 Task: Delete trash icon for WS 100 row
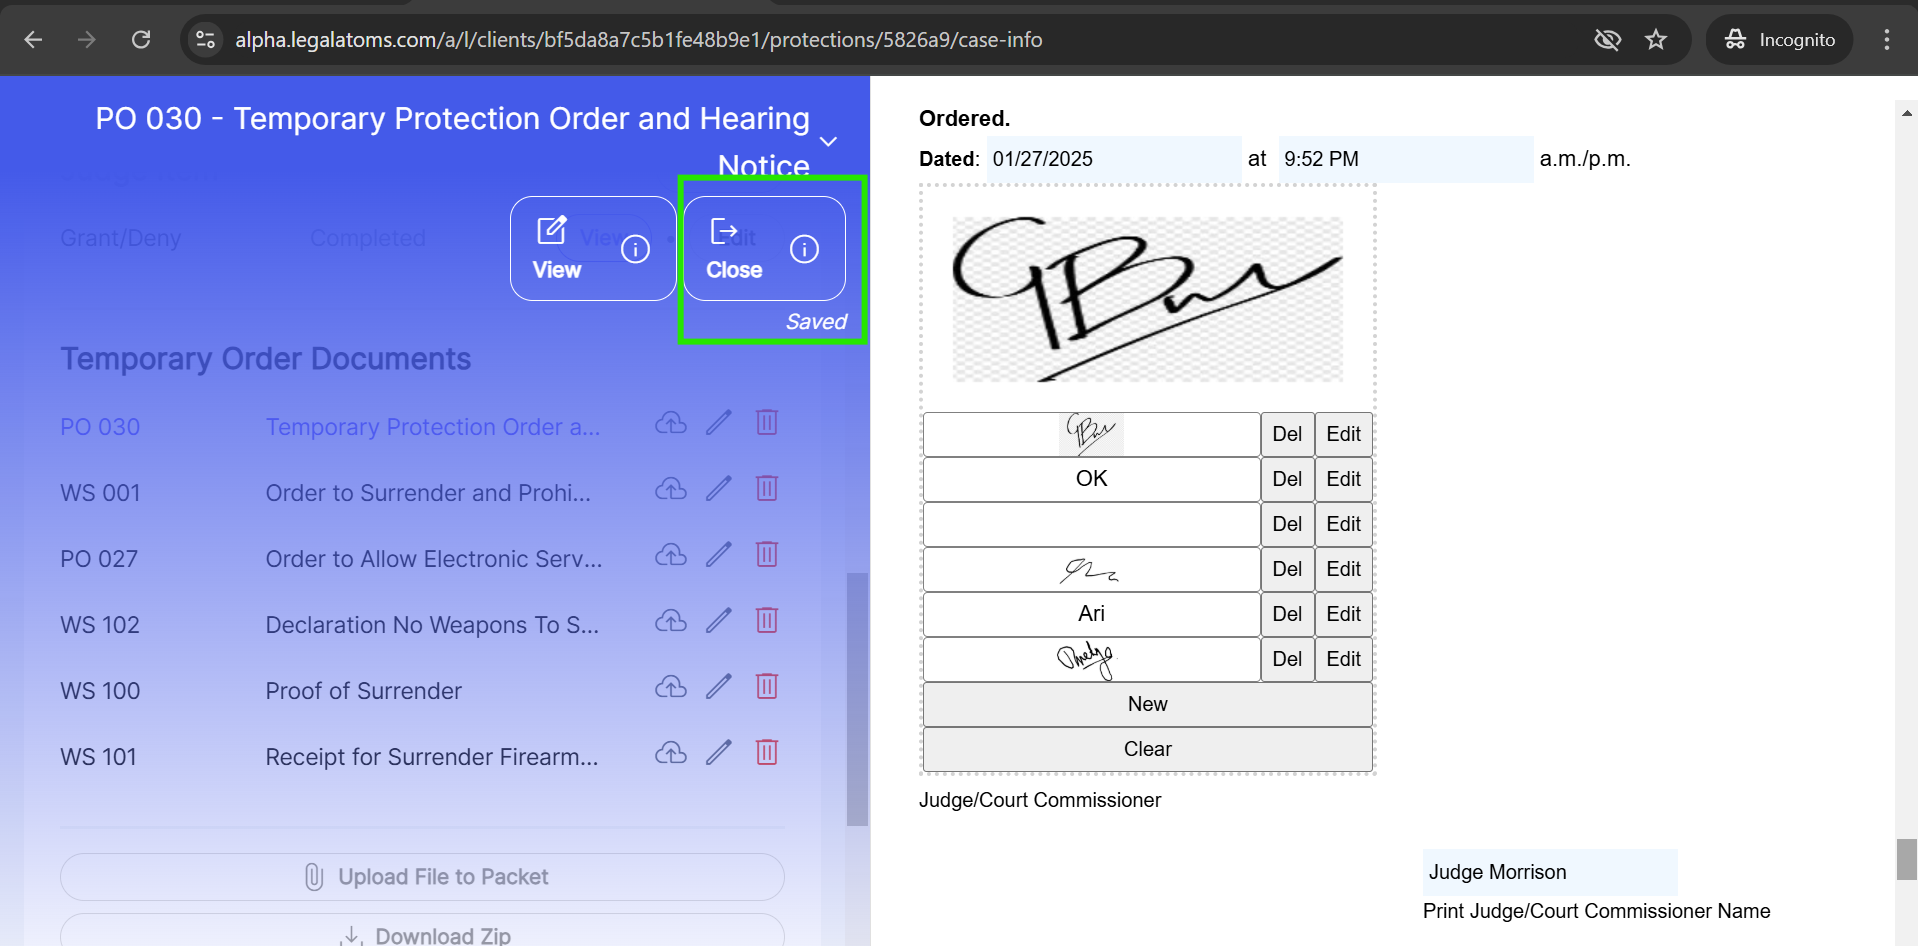(x=767, y=686)
